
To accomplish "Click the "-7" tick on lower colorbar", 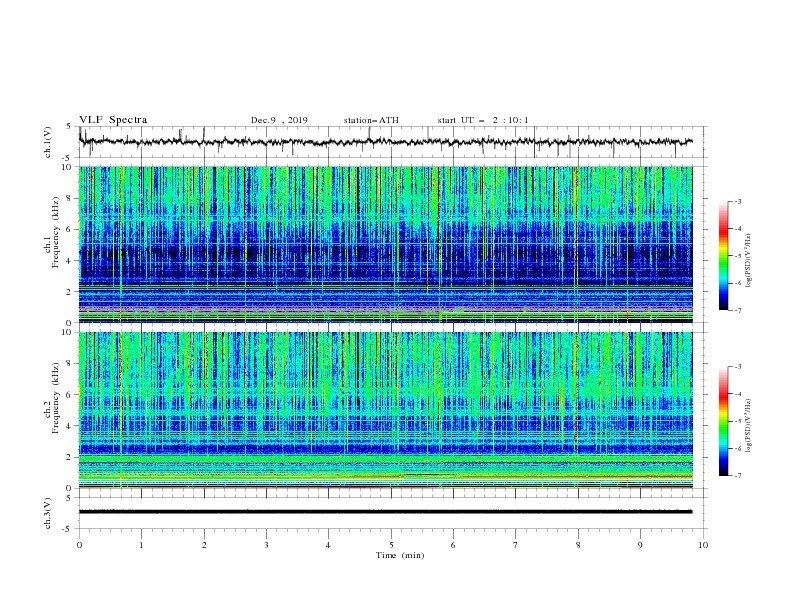I will click(737, 476).
